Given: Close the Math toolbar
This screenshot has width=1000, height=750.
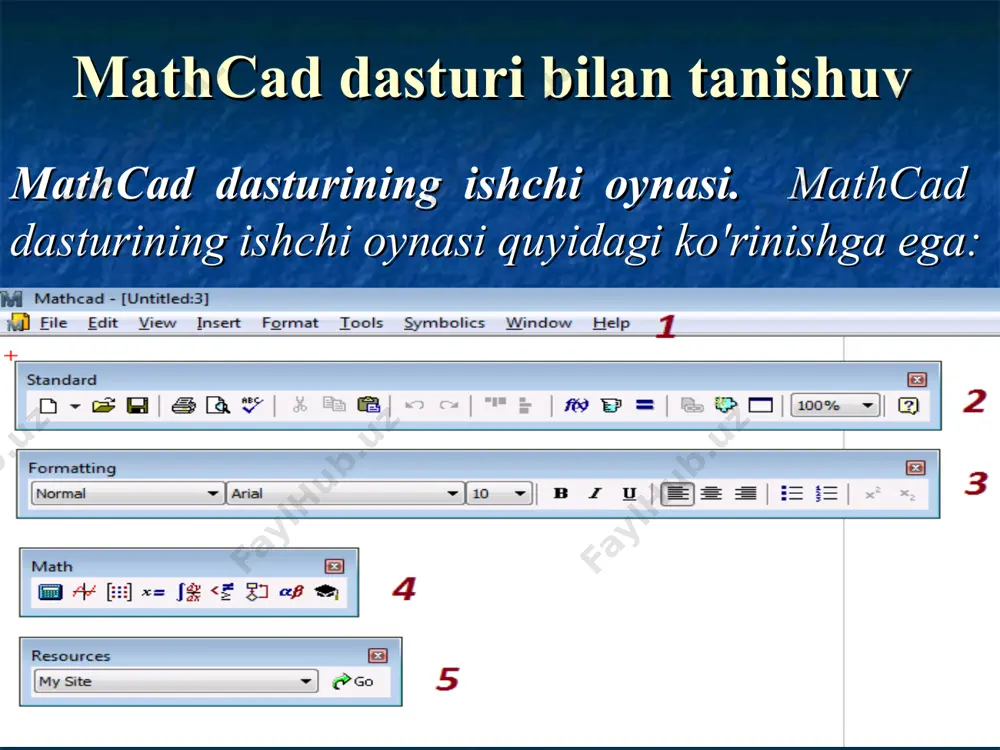Looking at the screenshot, I should point(334,566).
